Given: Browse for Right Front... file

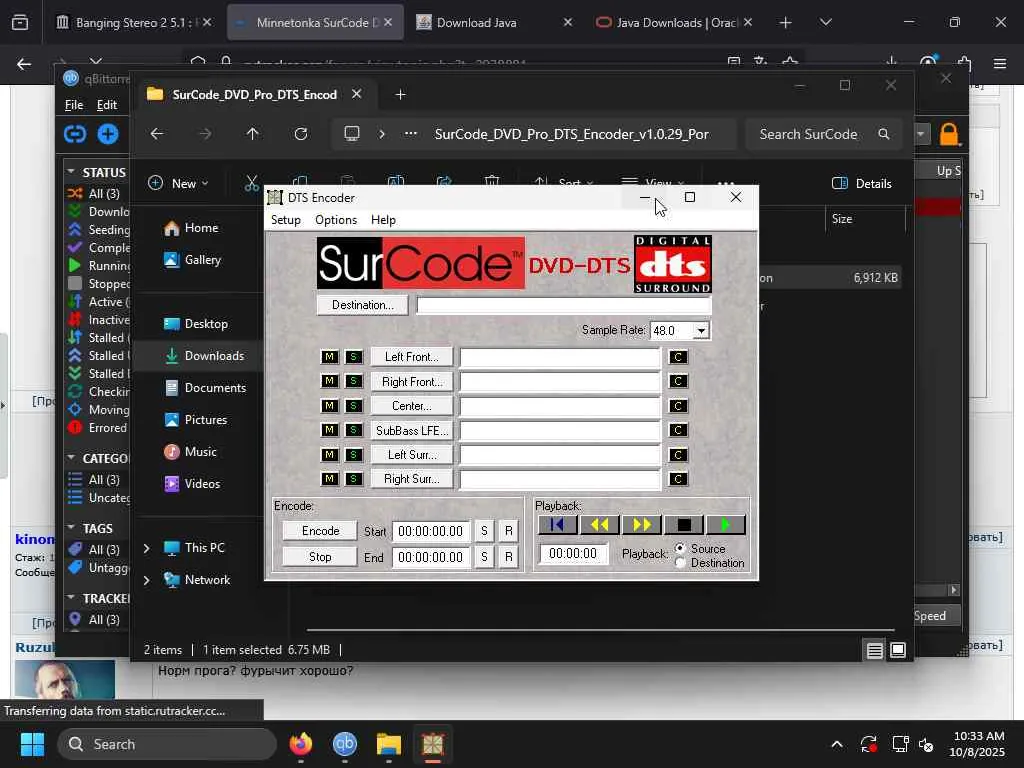Looking at the screenshot, I should pos(411,381).
